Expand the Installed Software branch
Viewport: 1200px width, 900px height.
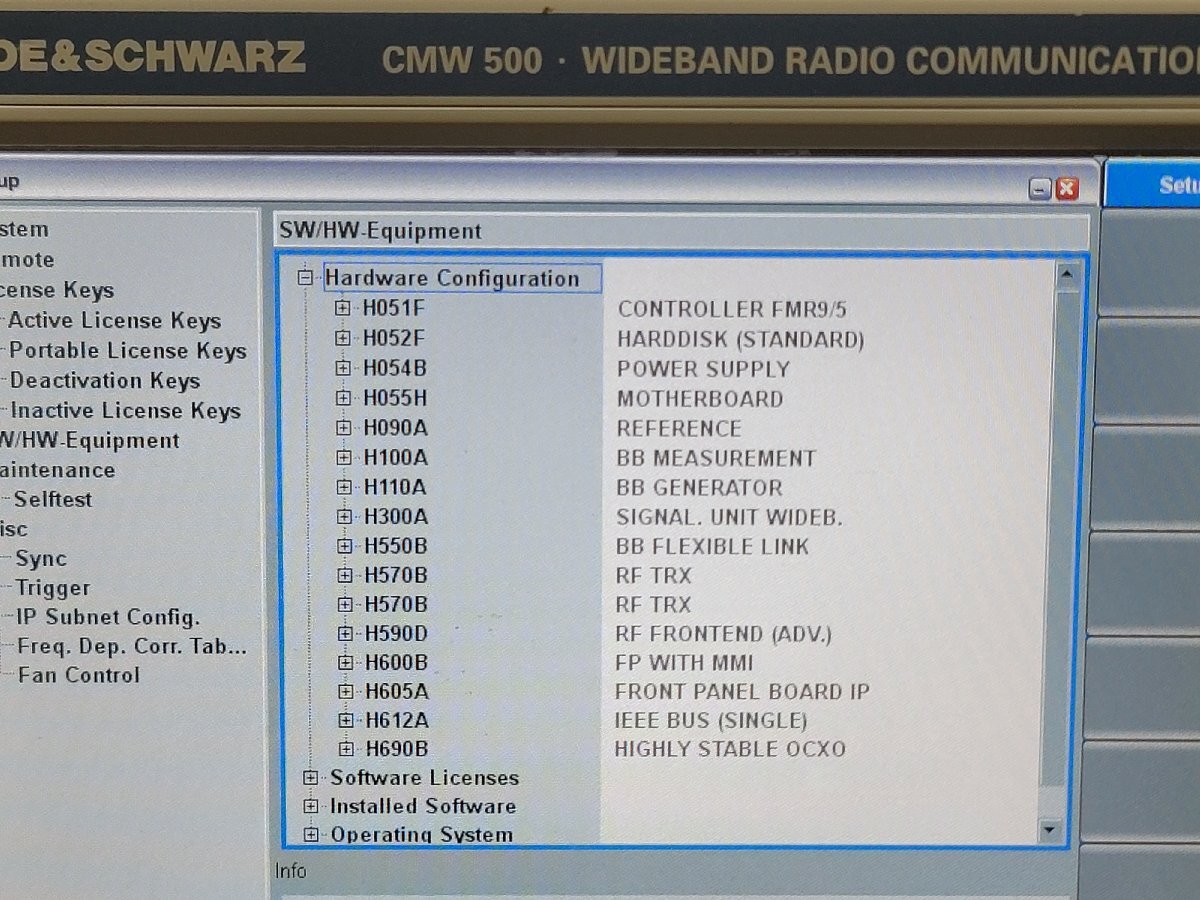pyautogui.click(x=310, y=806)
